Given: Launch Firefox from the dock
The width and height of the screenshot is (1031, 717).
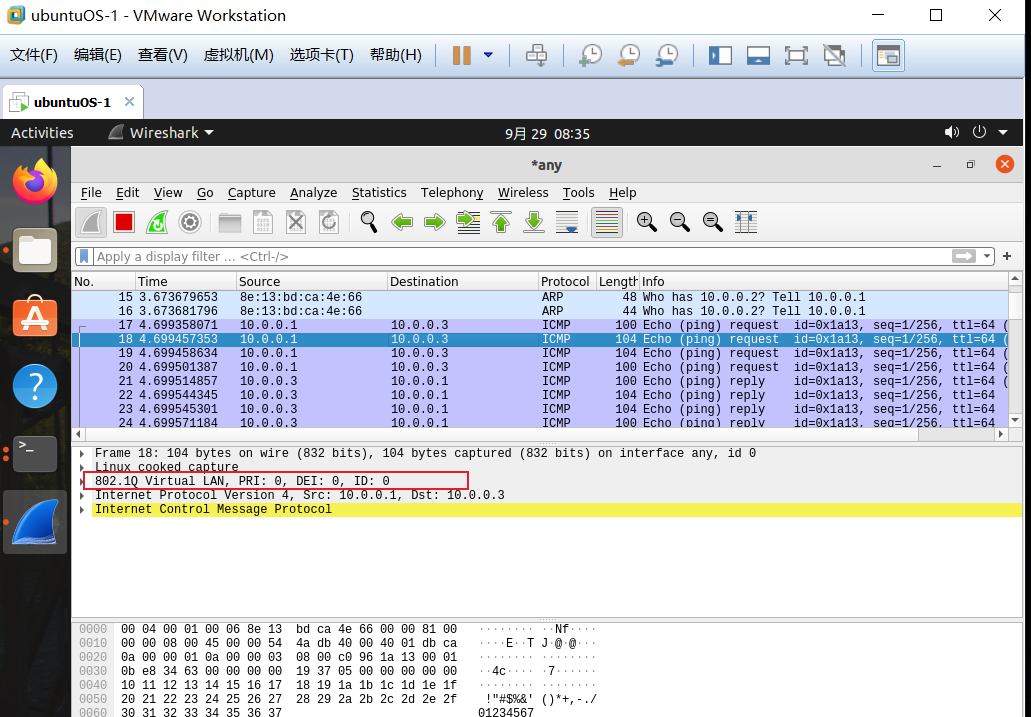Looking at the screenshot, I should click(x=36, y=182).
